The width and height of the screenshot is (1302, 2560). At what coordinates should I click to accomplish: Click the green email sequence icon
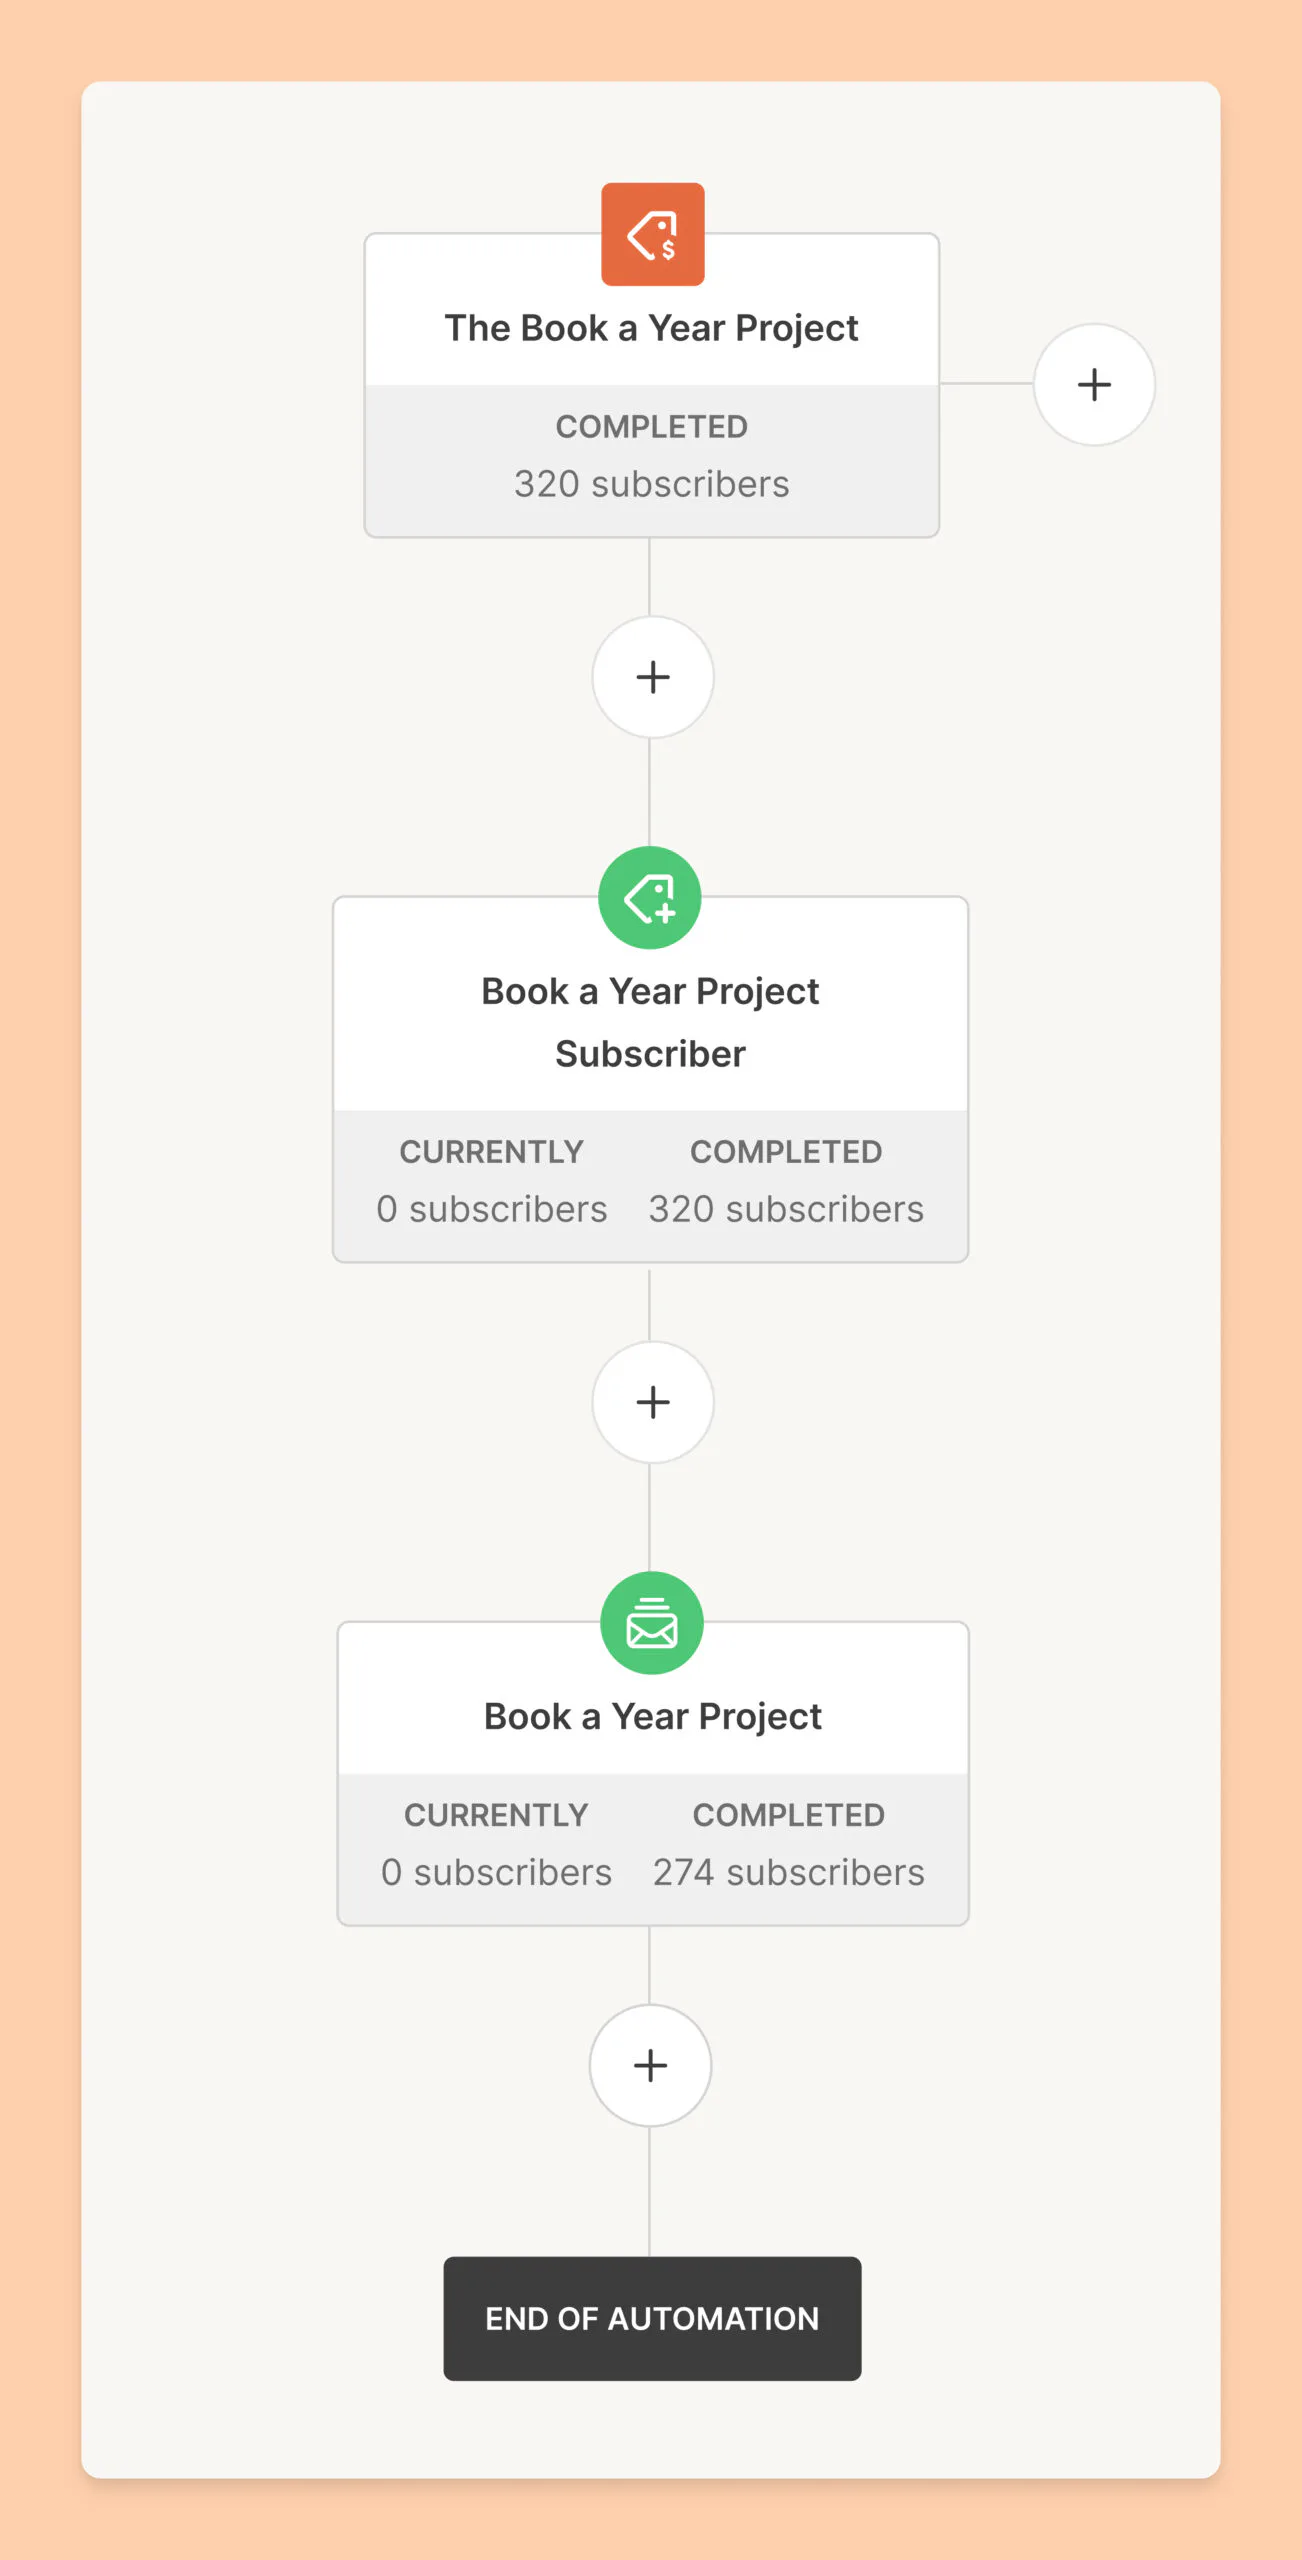(652, 1623)
